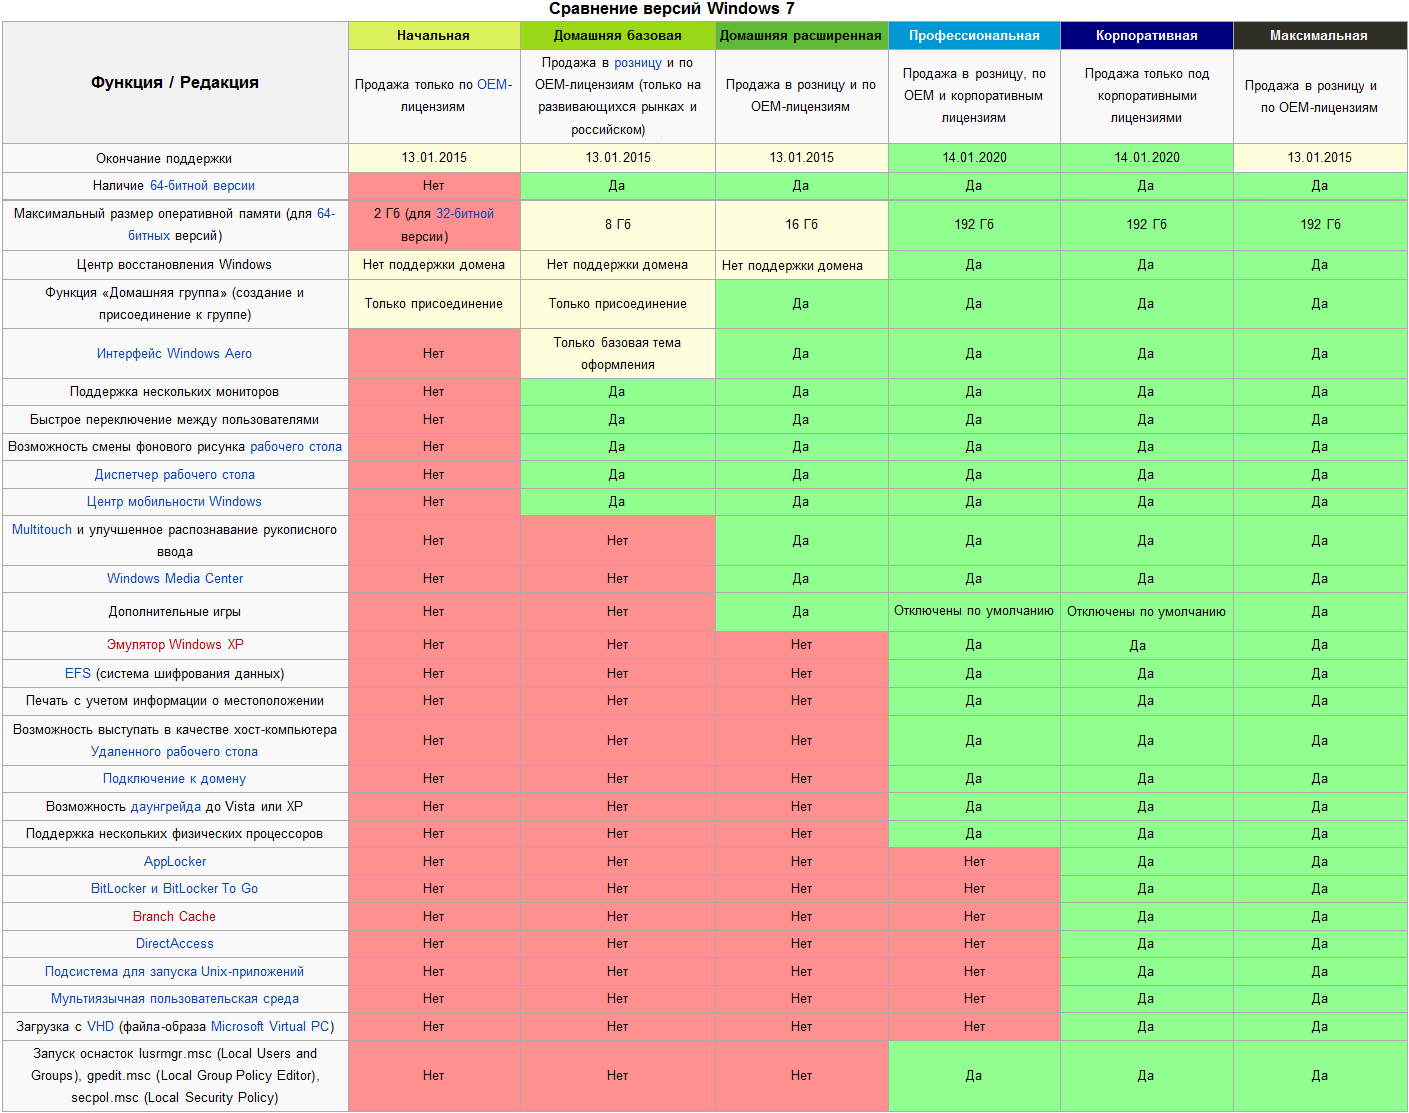Viewport: 1409px width, 1113px height.
Task: Open the 'Интерфейс Windows Aero' link
Action: (174, 354)
